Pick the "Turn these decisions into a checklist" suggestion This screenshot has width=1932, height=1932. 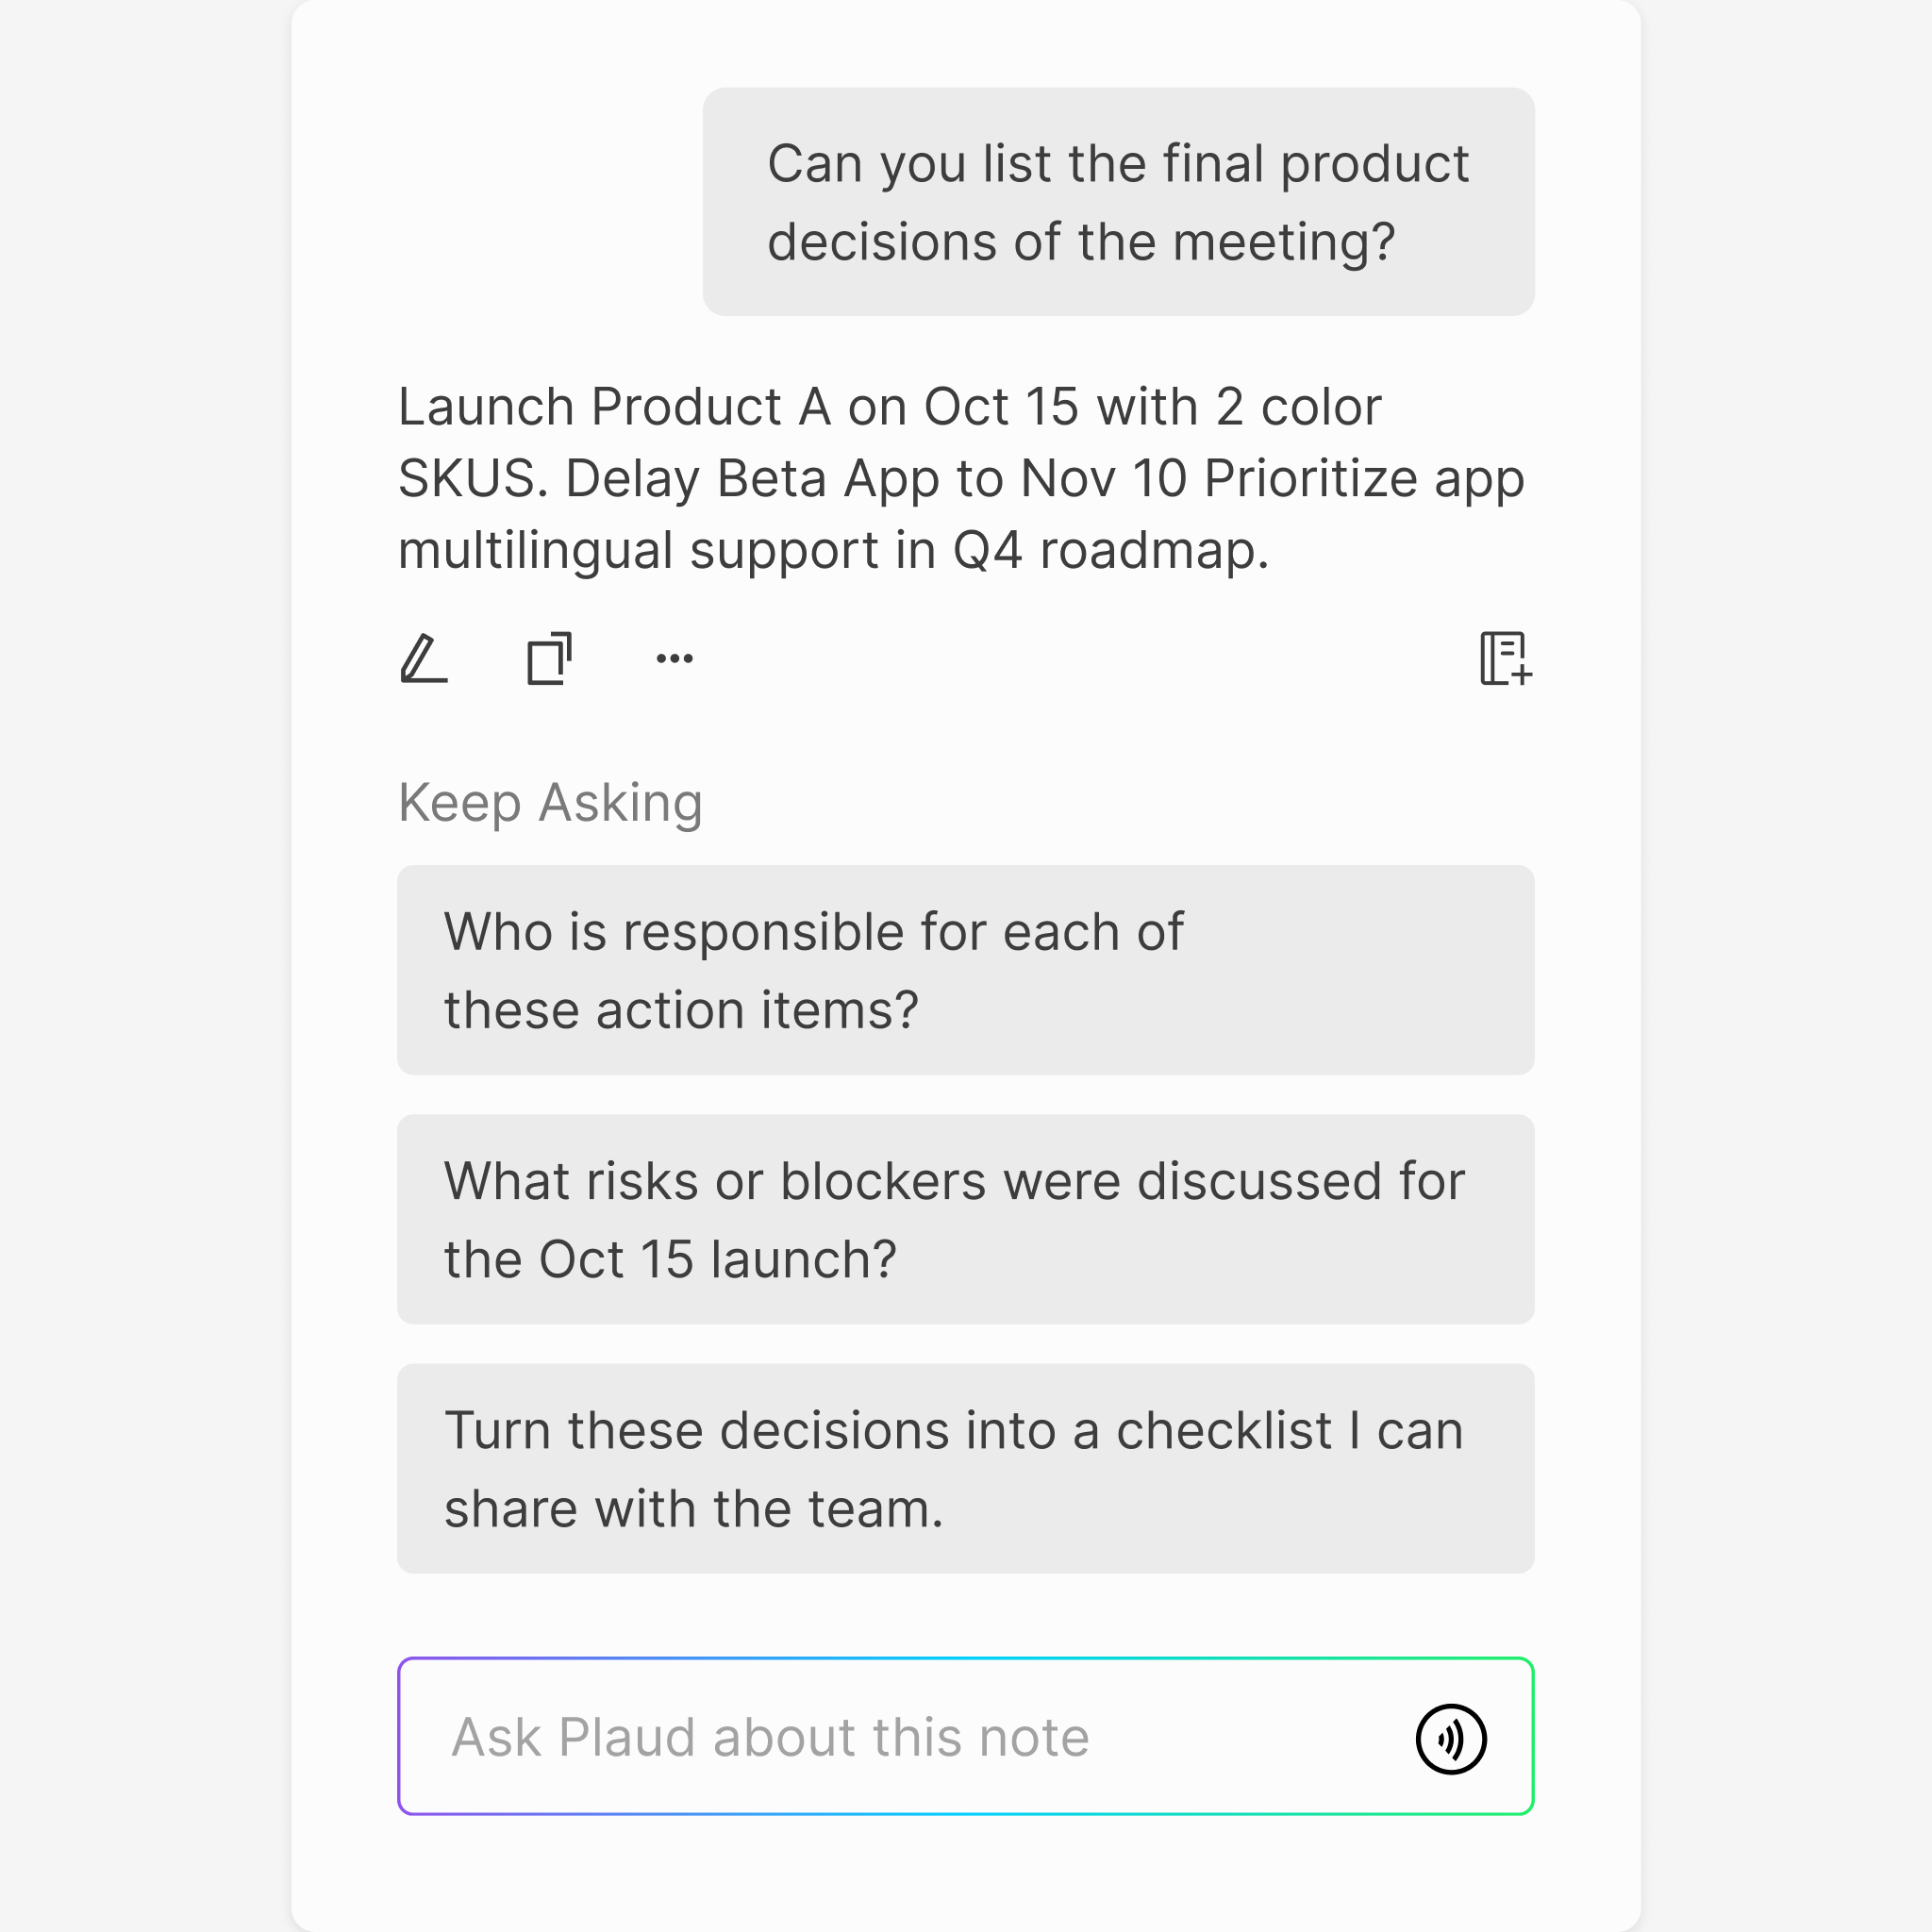965,1468
